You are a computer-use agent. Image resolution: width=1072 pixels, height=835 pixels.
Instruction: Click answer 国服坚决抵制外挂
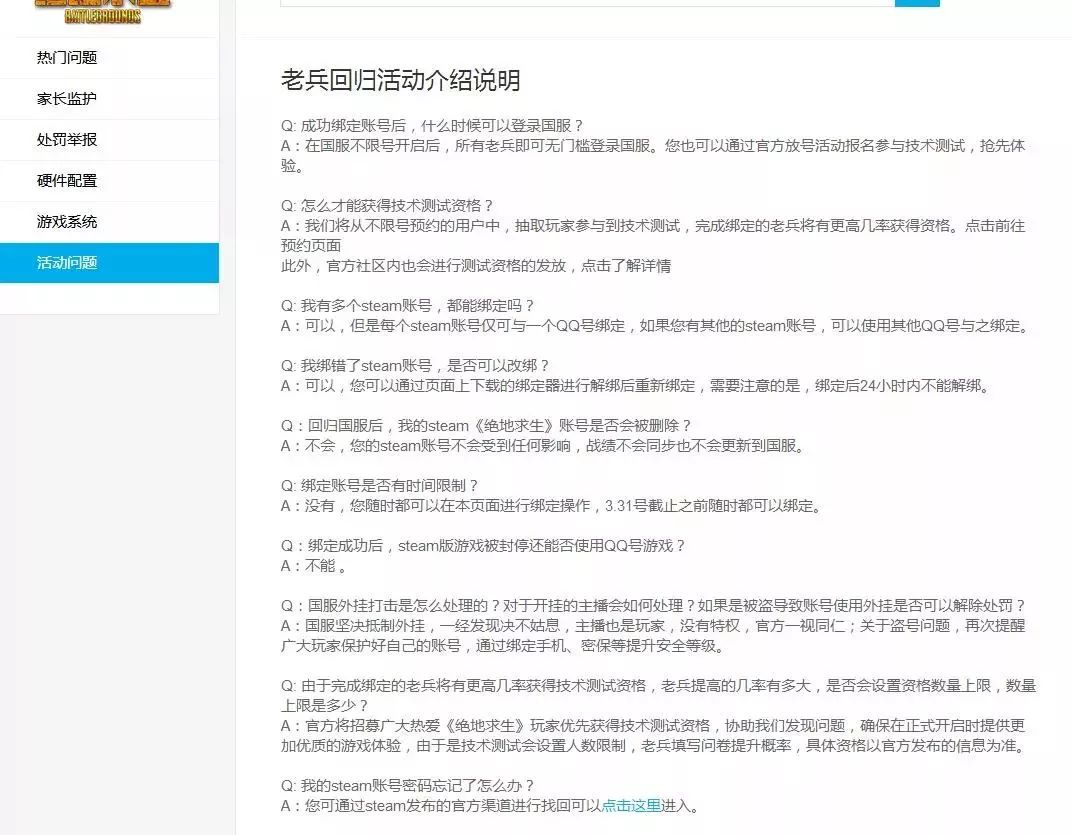click(653, 636)
